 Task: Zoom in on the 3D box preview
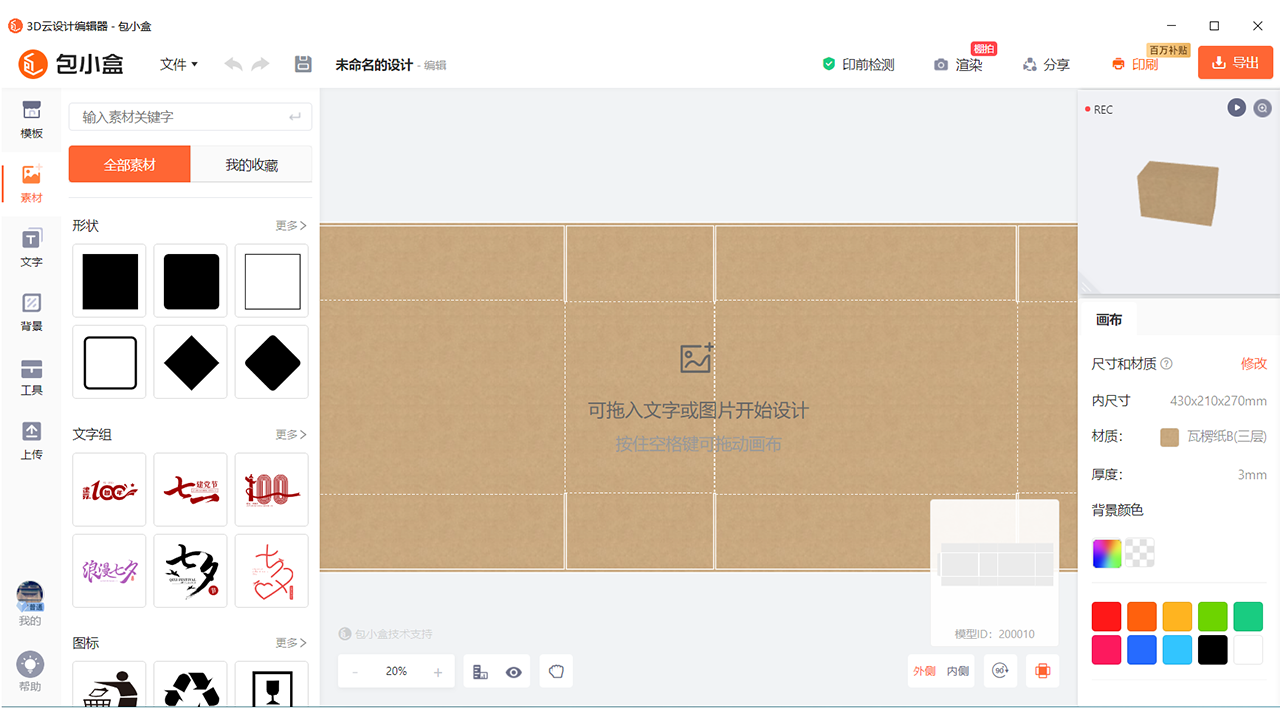[x=1263, y=108]
